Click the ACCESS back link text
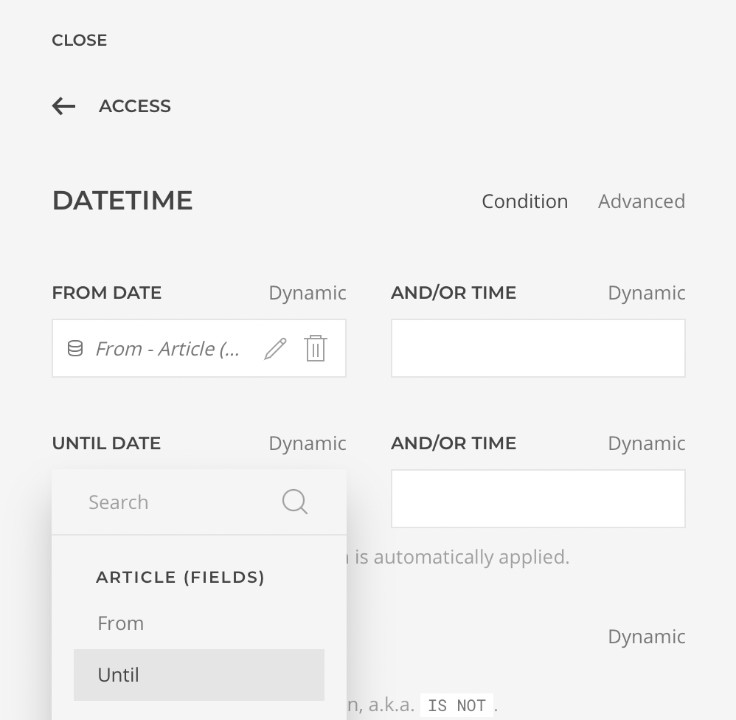Viewport: 736px width, 720px height. point(135,106)
